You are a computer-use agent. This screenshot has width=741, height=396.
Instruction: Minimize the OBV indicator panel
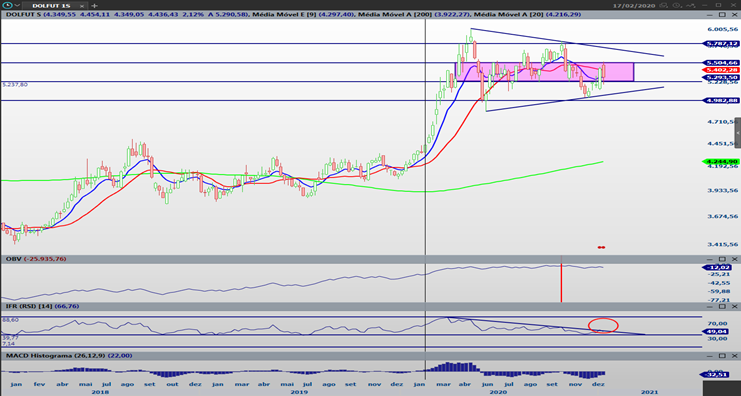point(710,259)
